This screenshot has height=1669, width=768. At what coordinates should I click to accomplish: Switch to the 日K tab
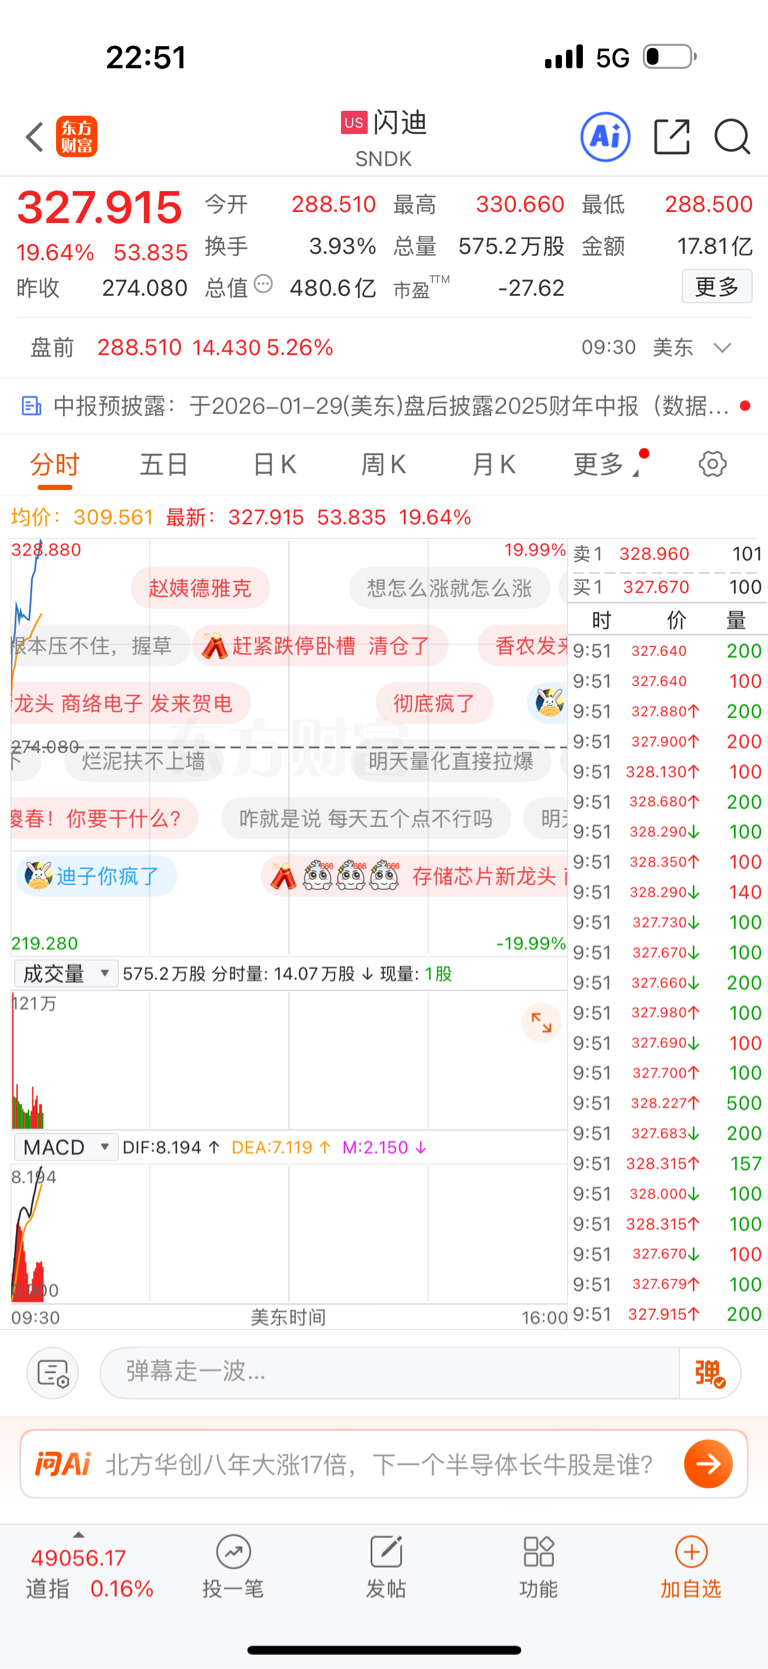point(274,464)
